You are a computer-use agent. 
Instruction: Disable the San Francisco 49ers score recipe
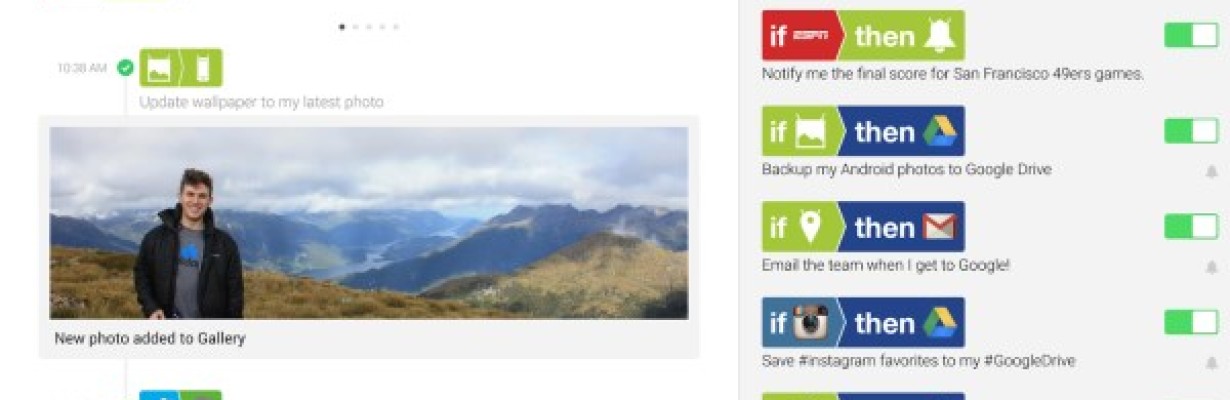pyautogui.click(x=1191, y=36)
